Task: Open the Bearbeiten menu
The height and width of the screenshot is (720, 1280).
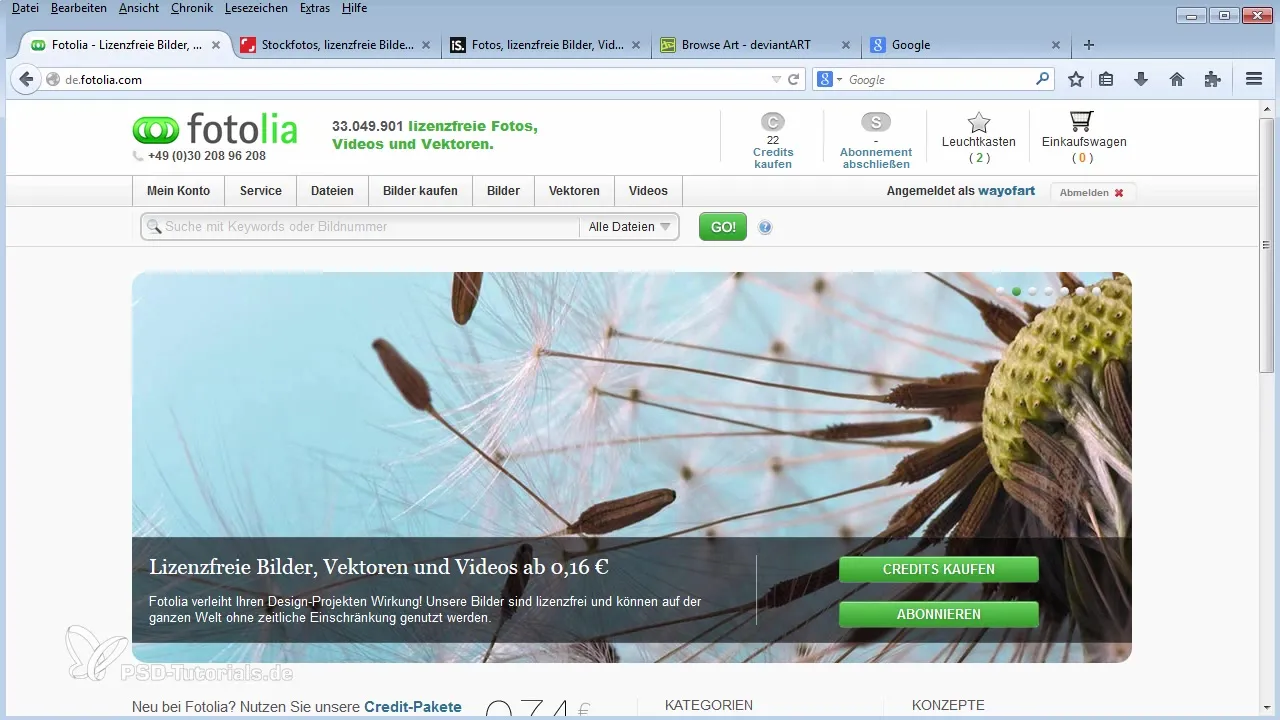Action: point(79,8)
